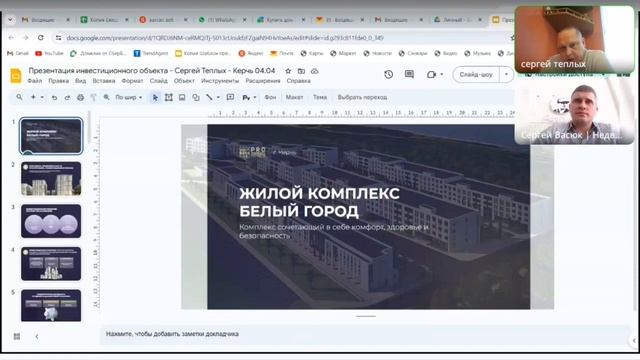Click the Макет button
This screenshot has width=640, height=360.
[x=294, y=98]
